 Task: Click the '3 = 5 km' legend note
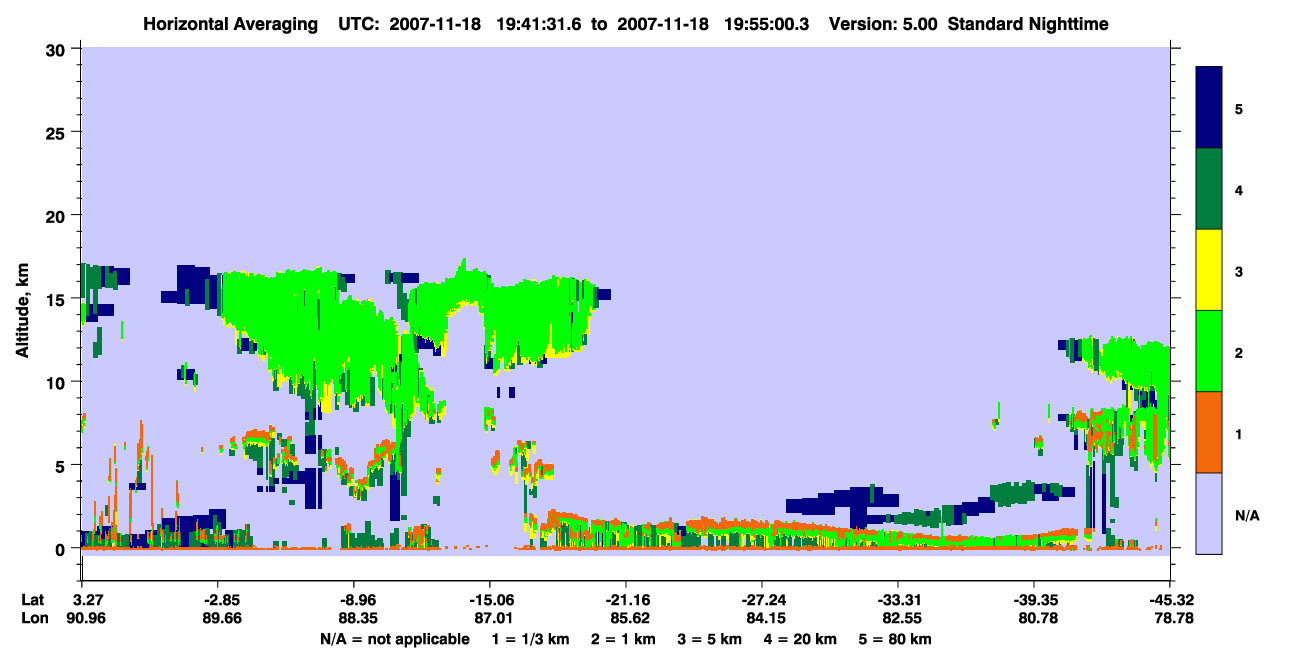point(711,639)
